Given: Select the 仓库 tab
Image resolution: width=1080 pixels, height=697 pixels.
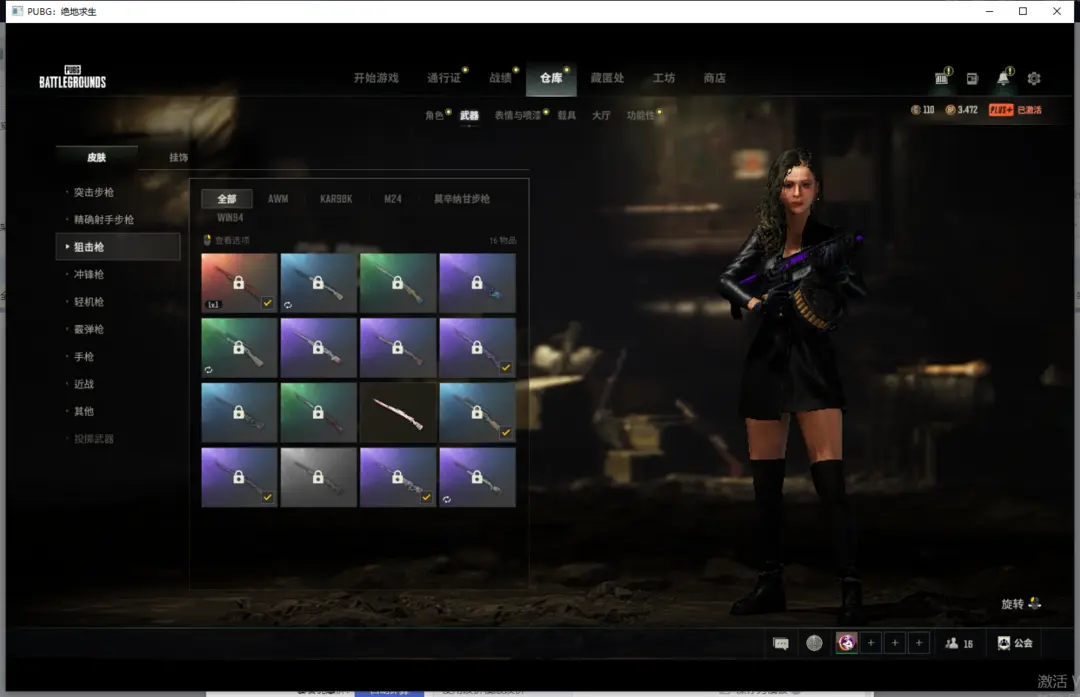Looking at the screenshot, I should tap(551, 79).
